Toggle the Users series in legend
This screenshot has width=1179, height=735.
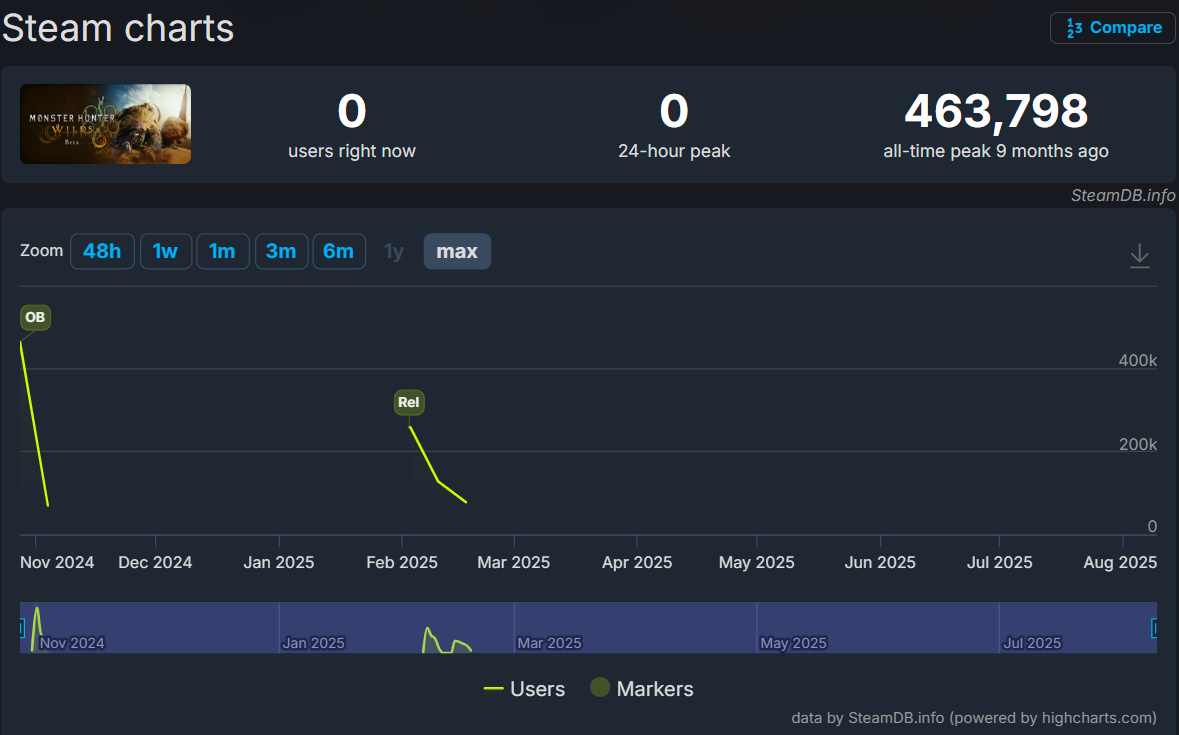pyautogui.click(x=524, y=688)
